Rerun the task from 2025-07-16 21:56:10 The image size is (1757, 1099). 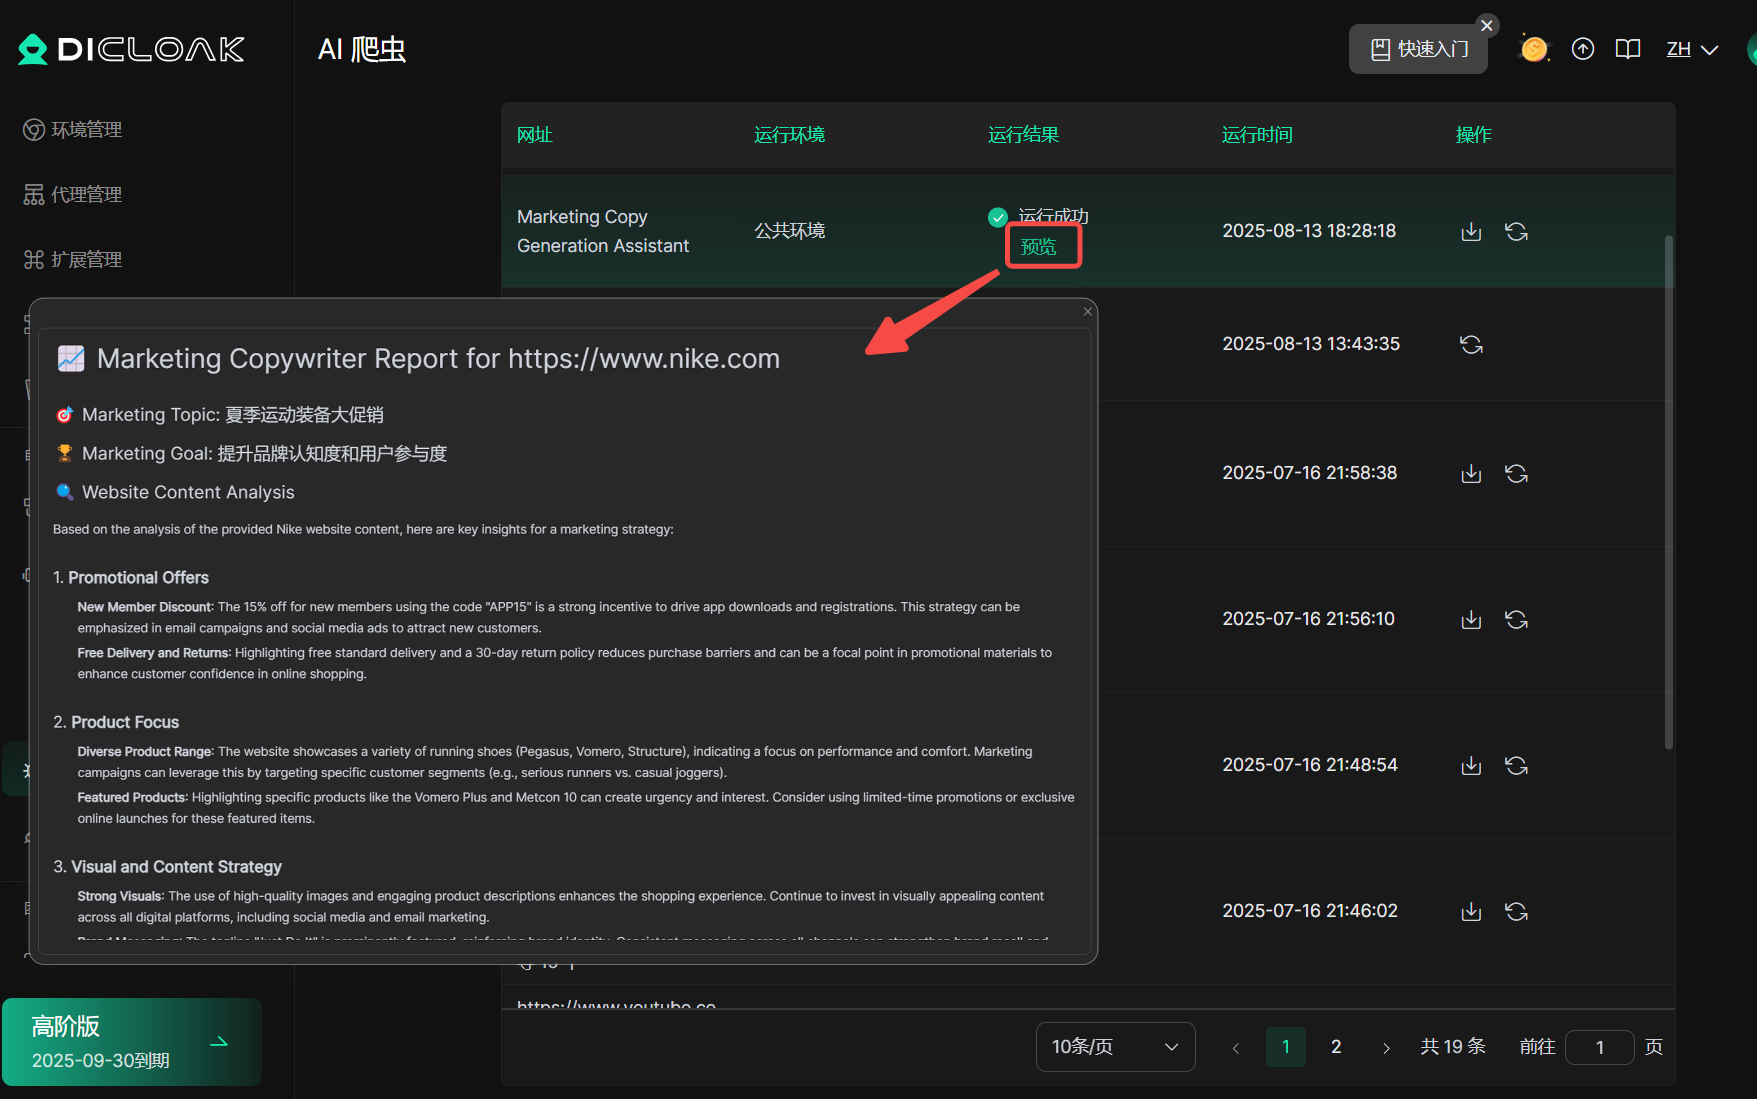[1516, 620]
